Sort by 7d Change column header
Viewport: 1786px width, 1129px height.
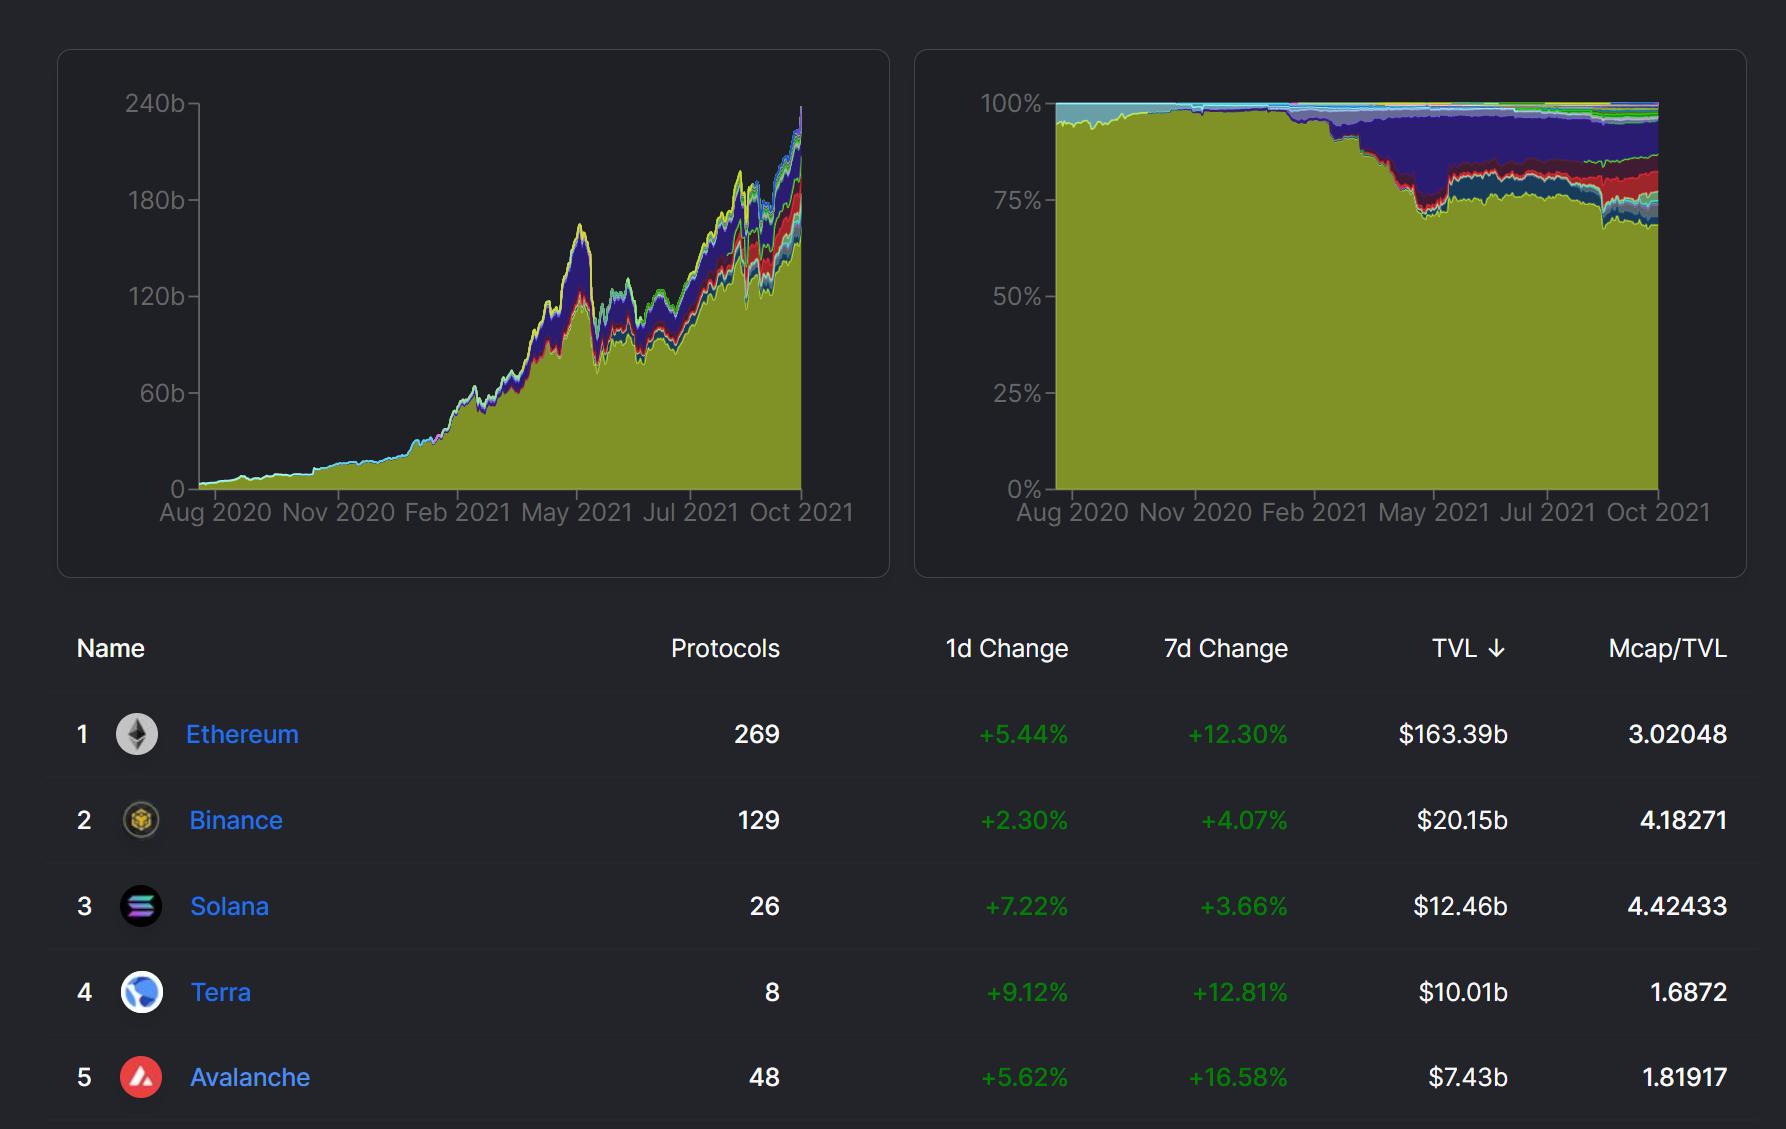pos(1225,648)
